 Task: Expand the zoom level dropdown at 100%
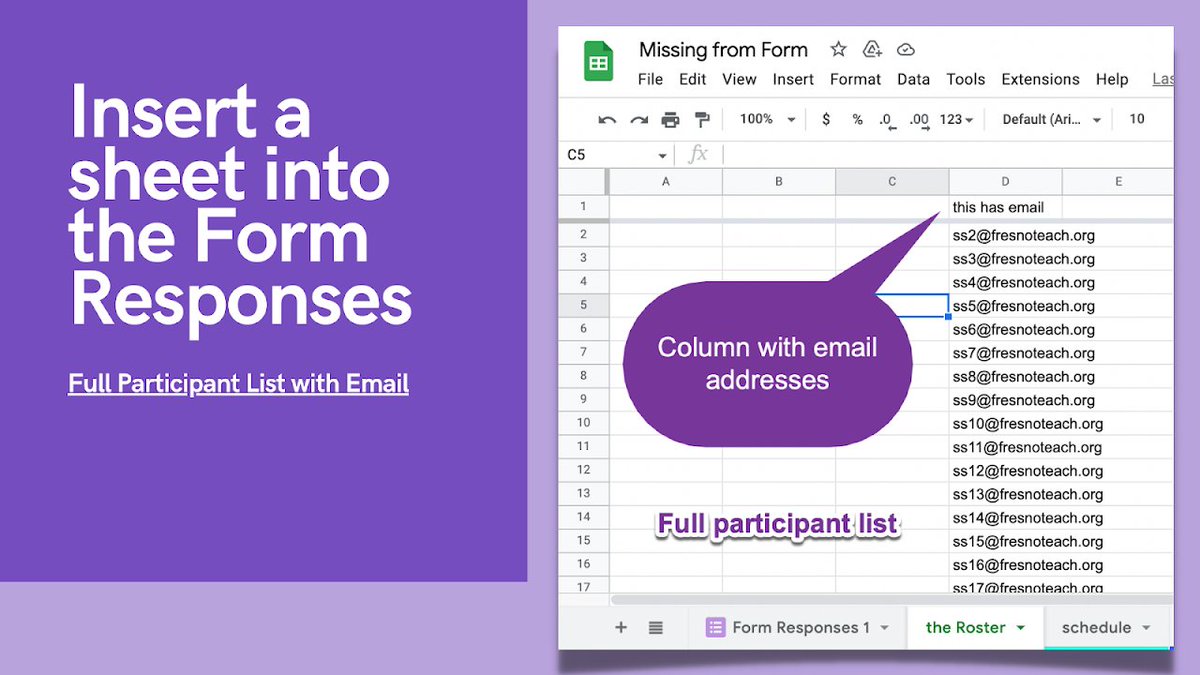click(765, 119)
